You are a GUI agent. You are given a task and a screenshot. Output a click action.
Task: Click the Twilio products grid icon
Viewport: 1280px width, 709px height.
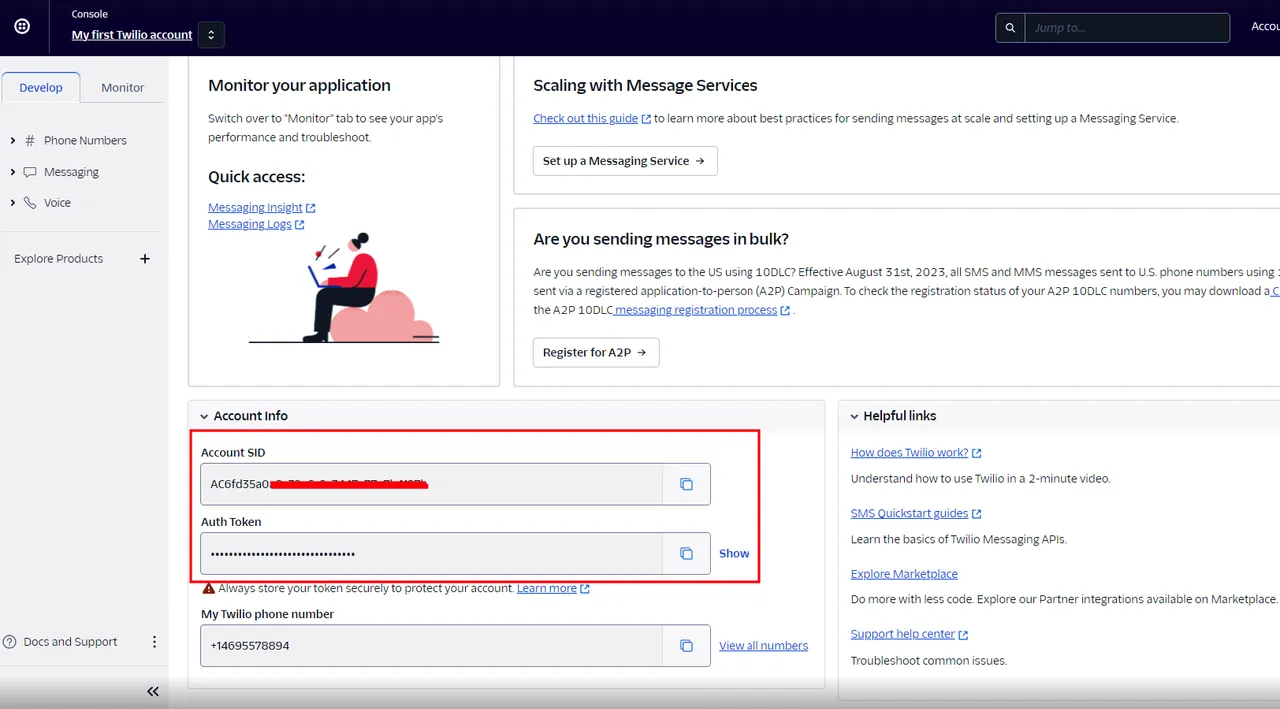coord(22,27)
